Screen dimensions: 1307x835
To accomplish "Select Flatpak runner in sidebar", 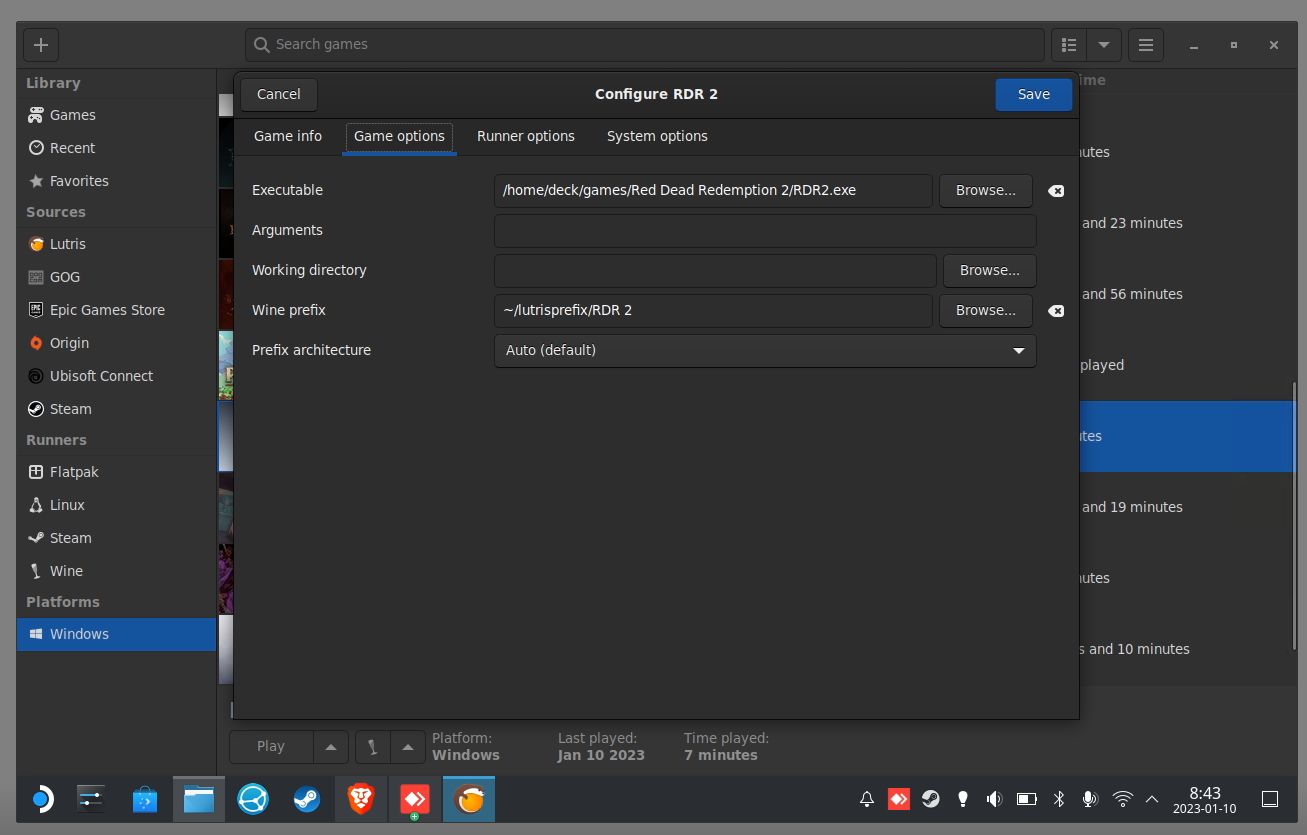I will tap(116, 472).
